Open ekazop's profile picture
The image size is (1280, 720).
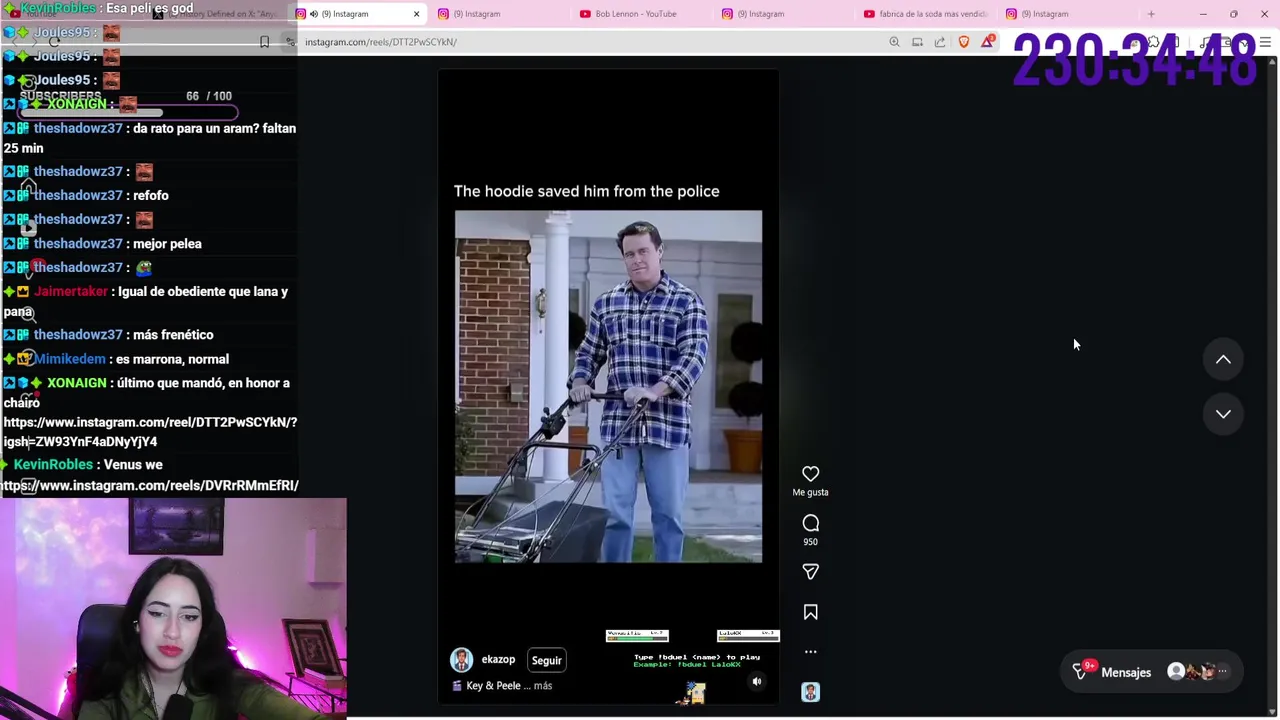tap(461, 660)
